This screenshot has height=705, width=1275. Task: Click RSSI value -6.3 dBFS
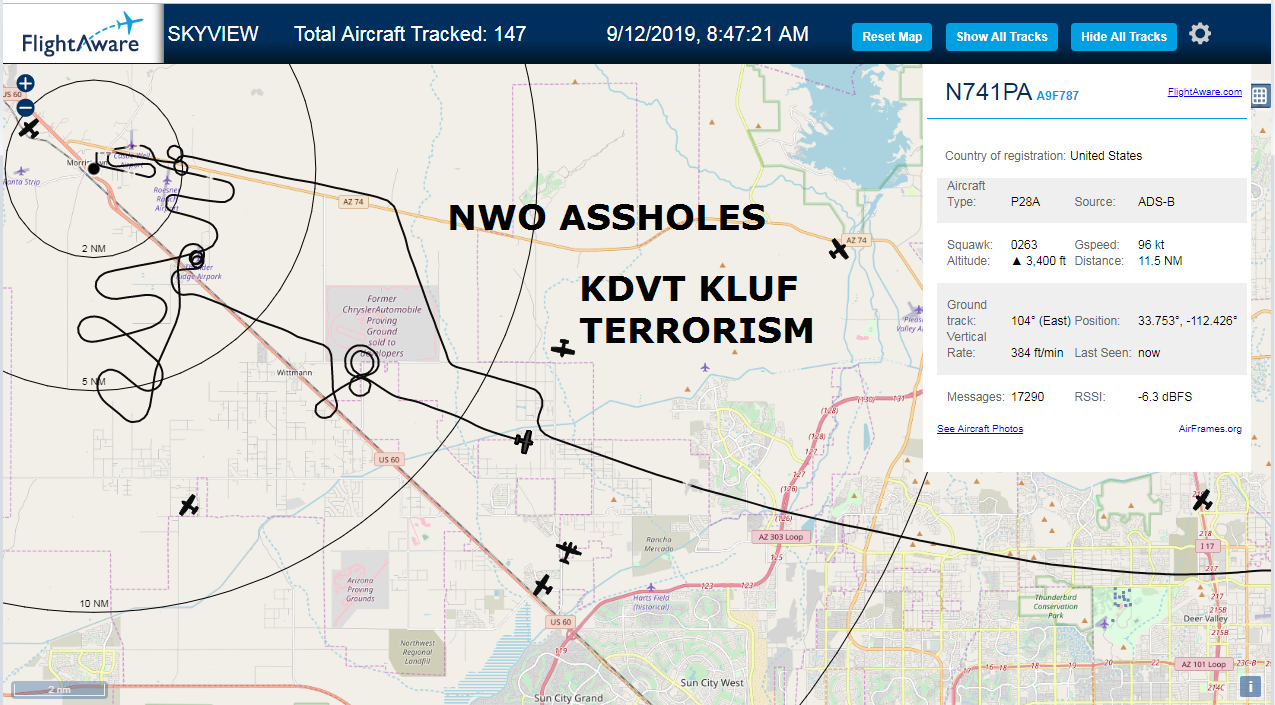click(x=1164, y=397)
